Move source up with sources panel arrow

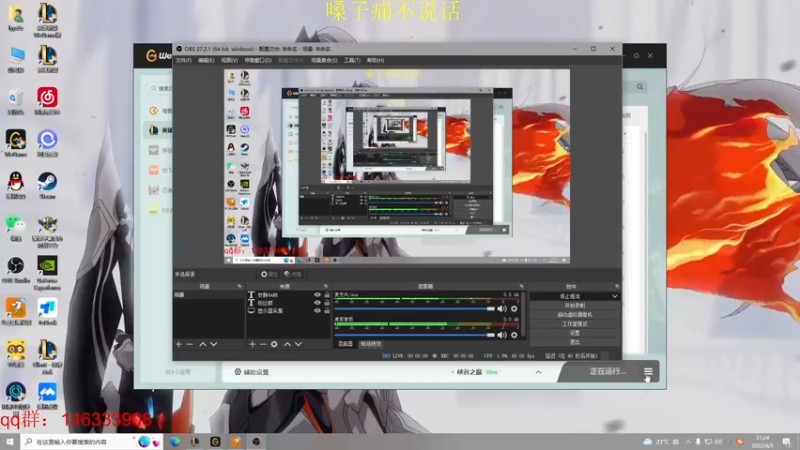tap(287, 344)
